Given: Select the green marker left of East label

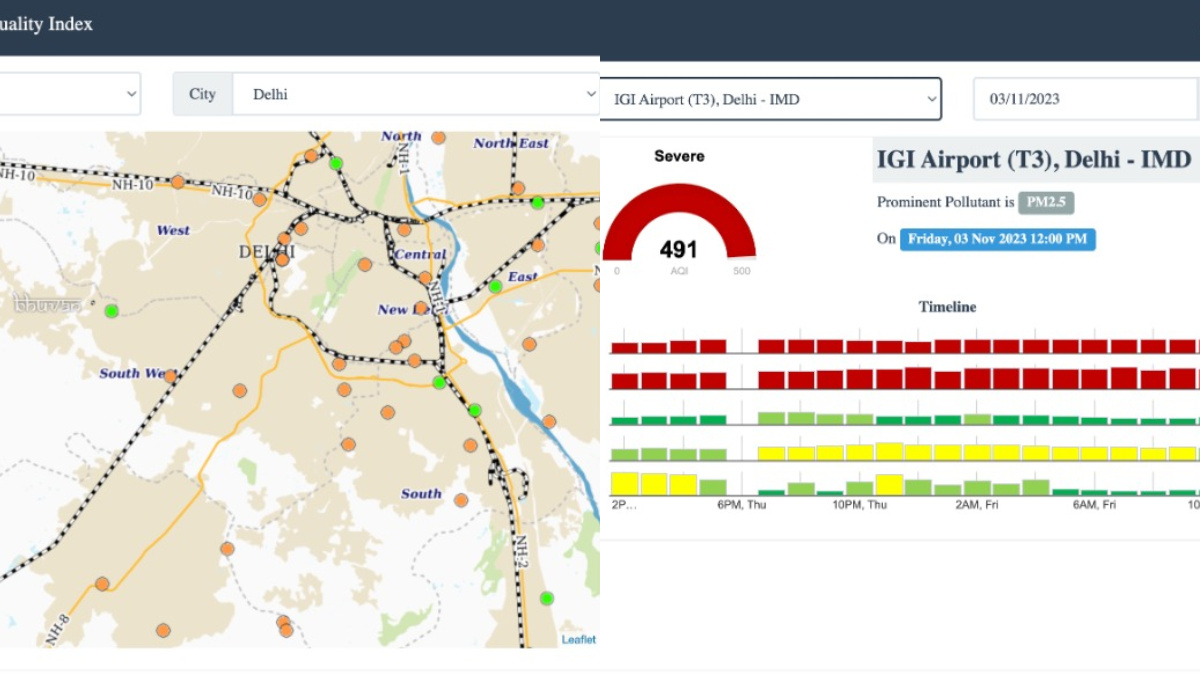Looking at the screenshot, I should pos(495,286).
